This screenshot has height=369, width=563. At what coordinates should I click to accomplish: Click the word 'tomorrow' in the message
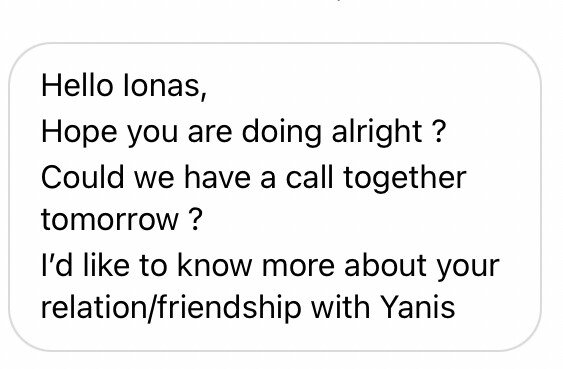pos(110,220)
